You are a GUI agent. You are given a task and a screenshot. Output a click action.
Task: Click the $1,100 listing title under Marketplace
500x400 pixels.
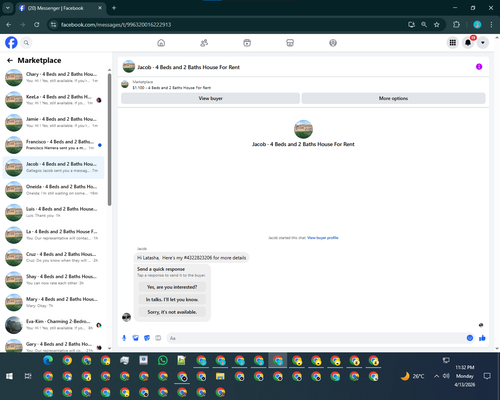pyautogui.click(x=172, y=88)
